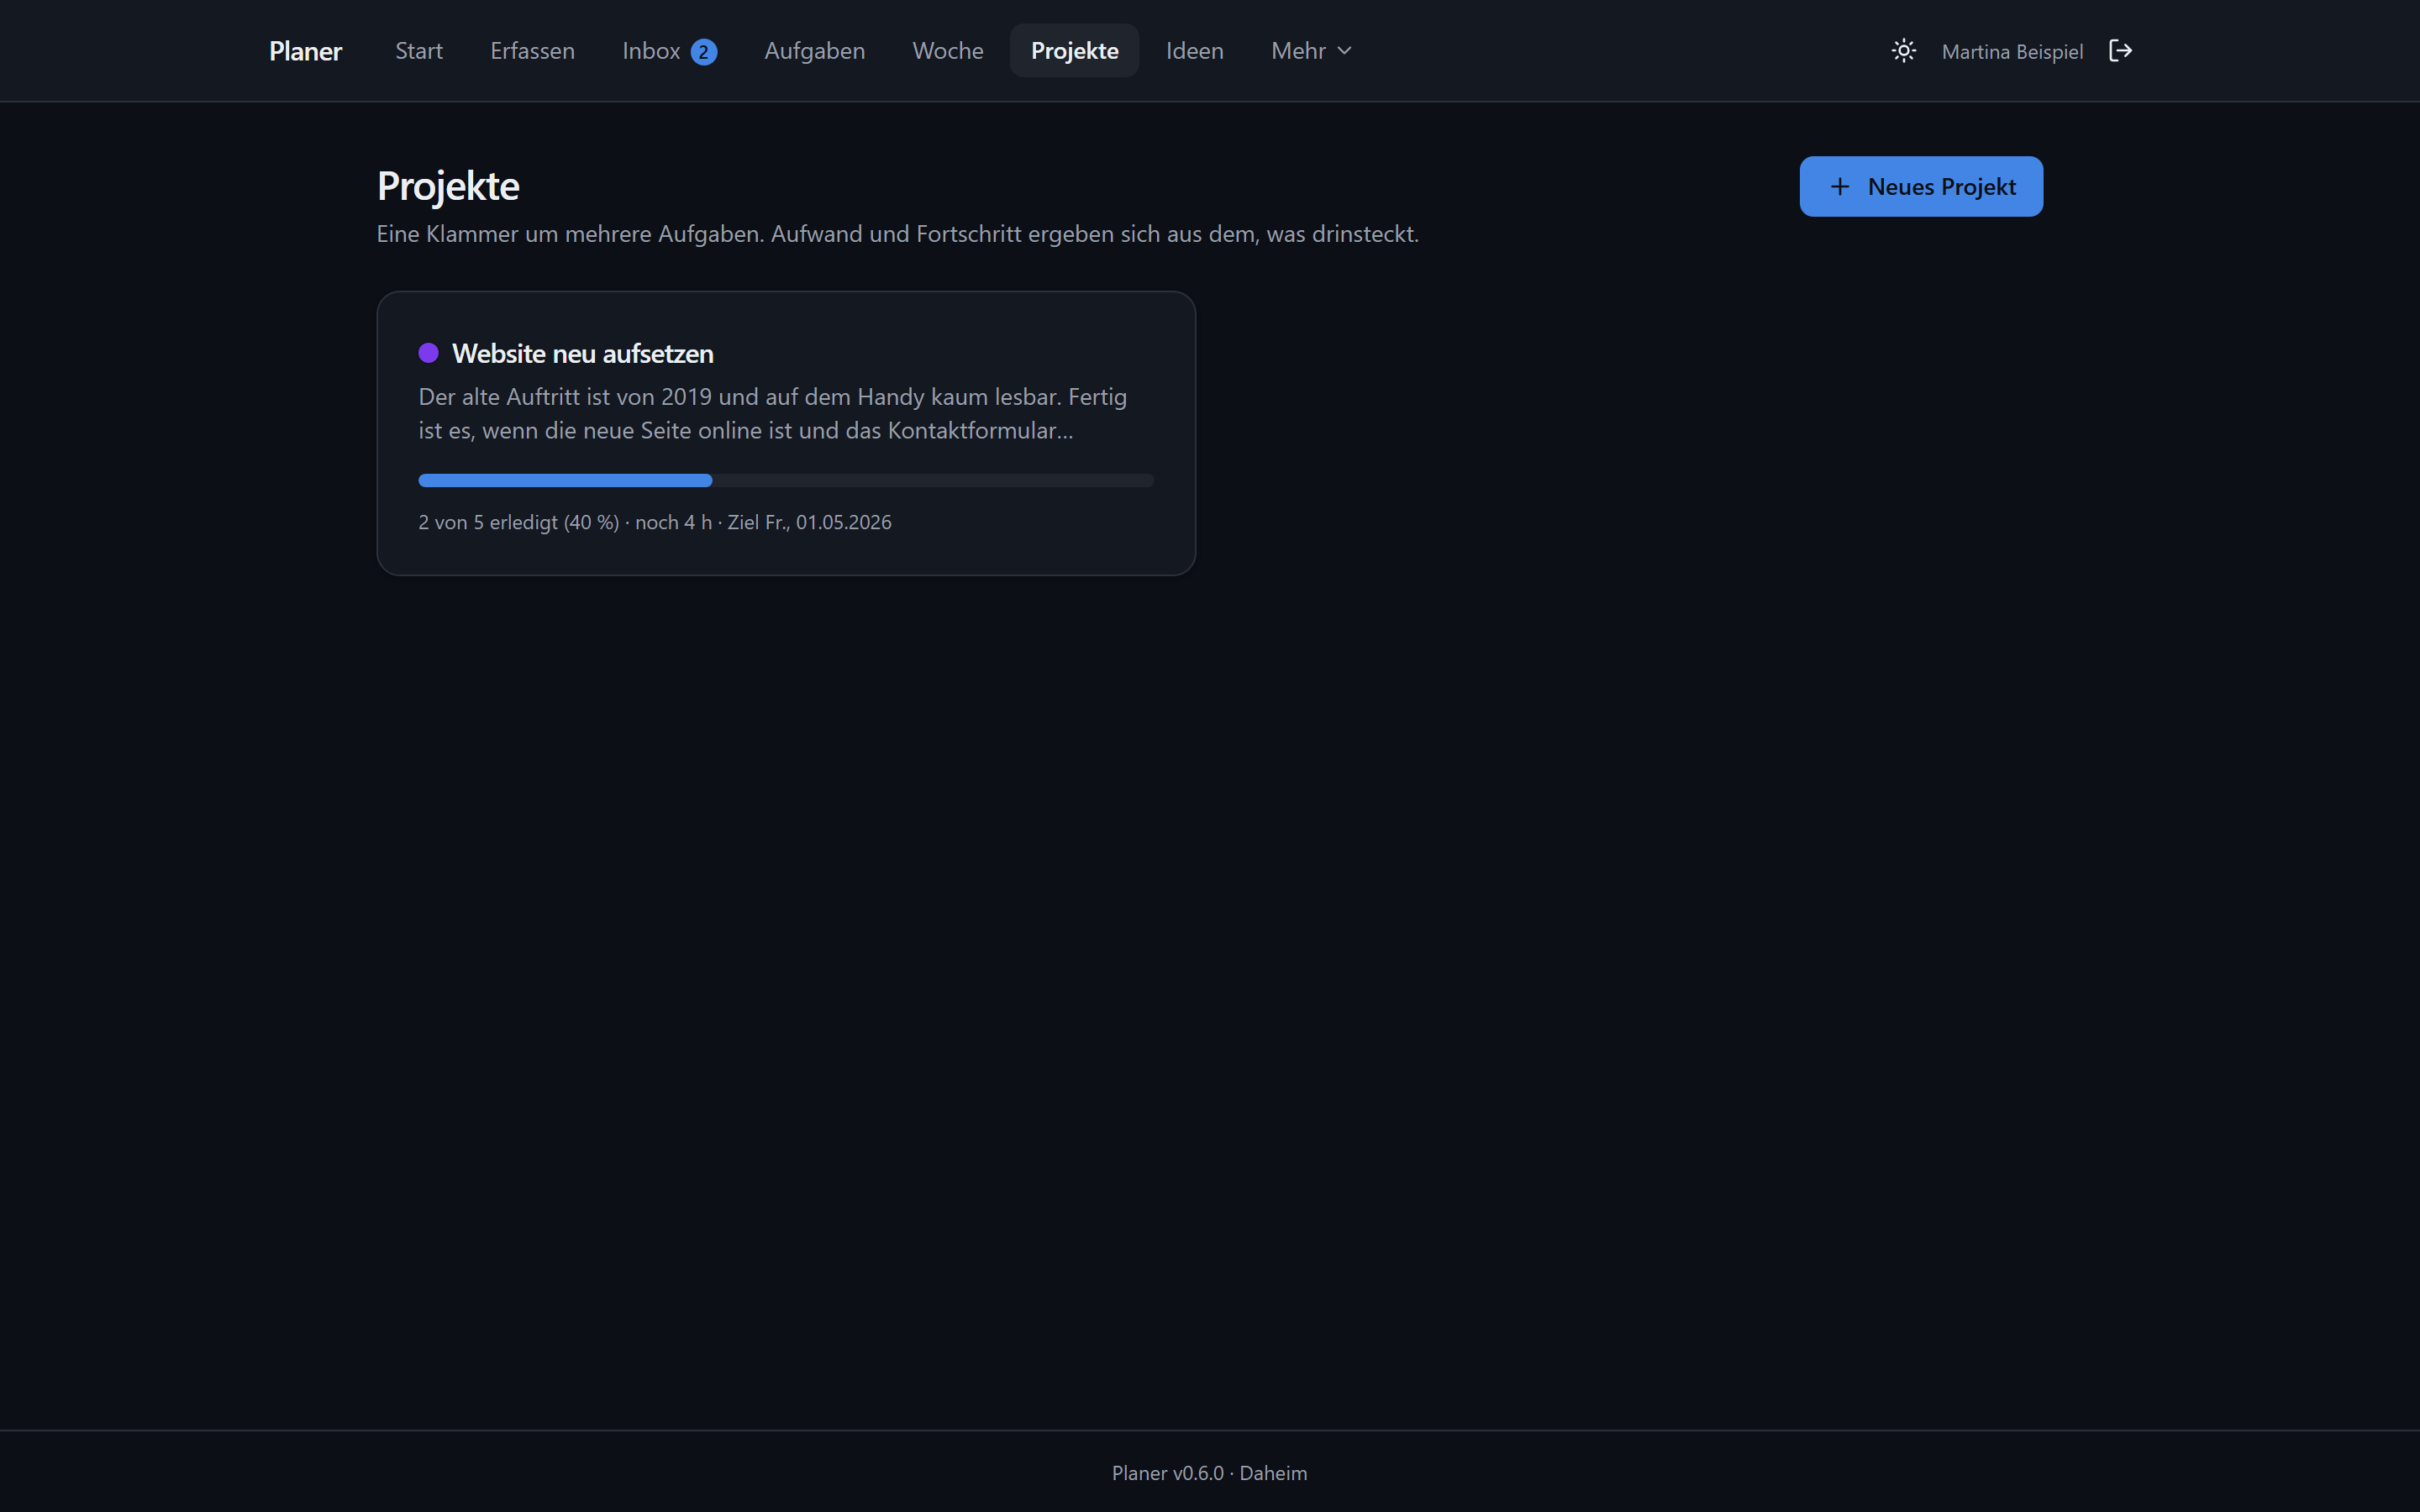
Task: Go to the Start page
Action: [419, 51]
